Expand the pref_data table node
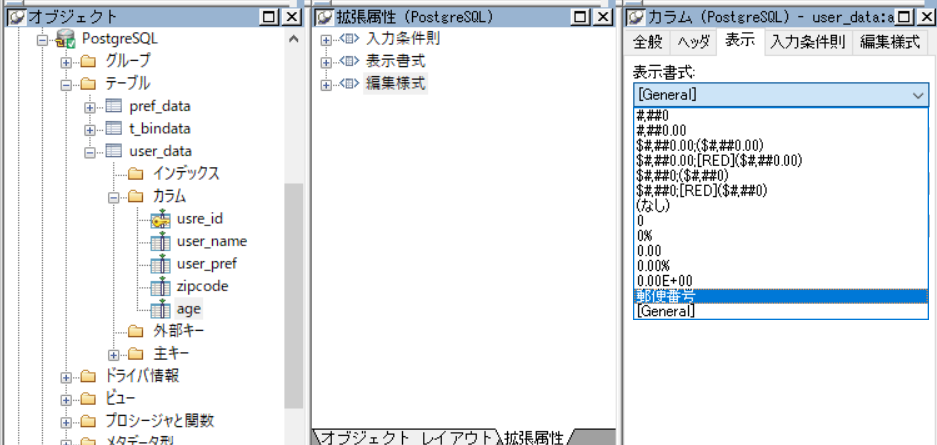 pyautogui.click(x=90, y=108)
